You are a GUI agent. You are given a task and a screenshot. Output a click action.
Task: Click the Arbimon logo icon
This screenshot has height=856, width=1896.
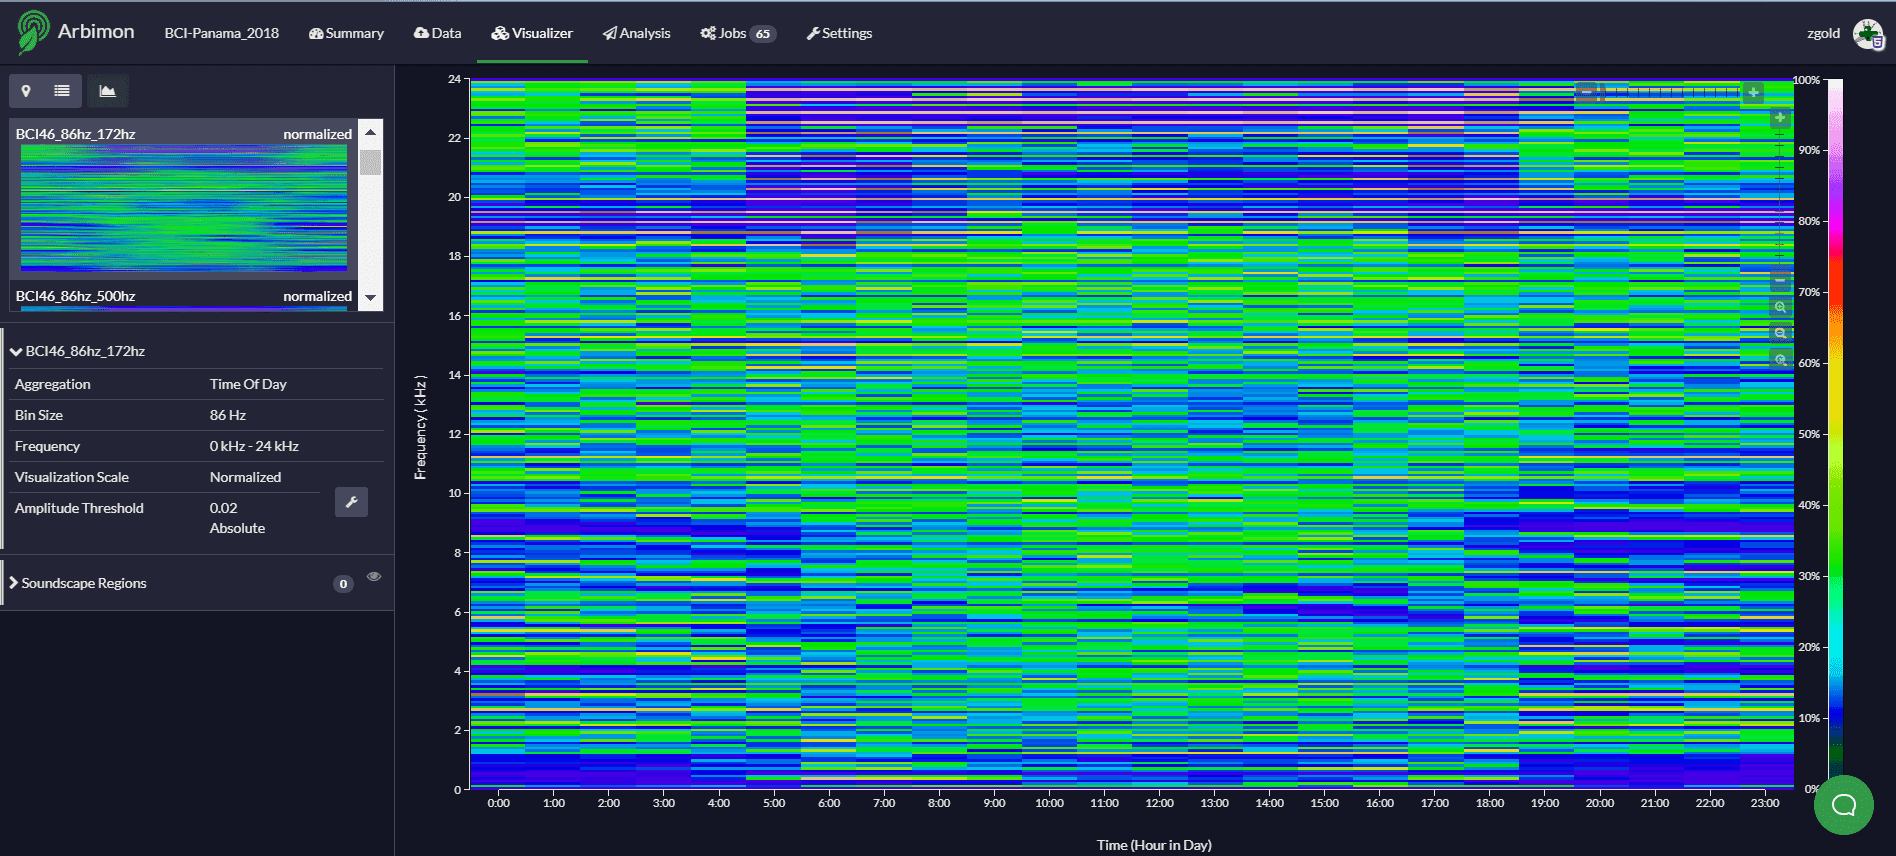pyautogui.click(x=33, y=32)
